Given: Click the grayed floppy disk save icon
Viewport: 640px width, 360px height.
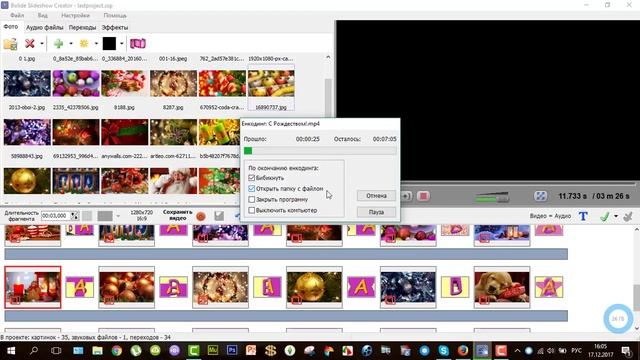Looking at the screenshot, I should coord(219,216).
